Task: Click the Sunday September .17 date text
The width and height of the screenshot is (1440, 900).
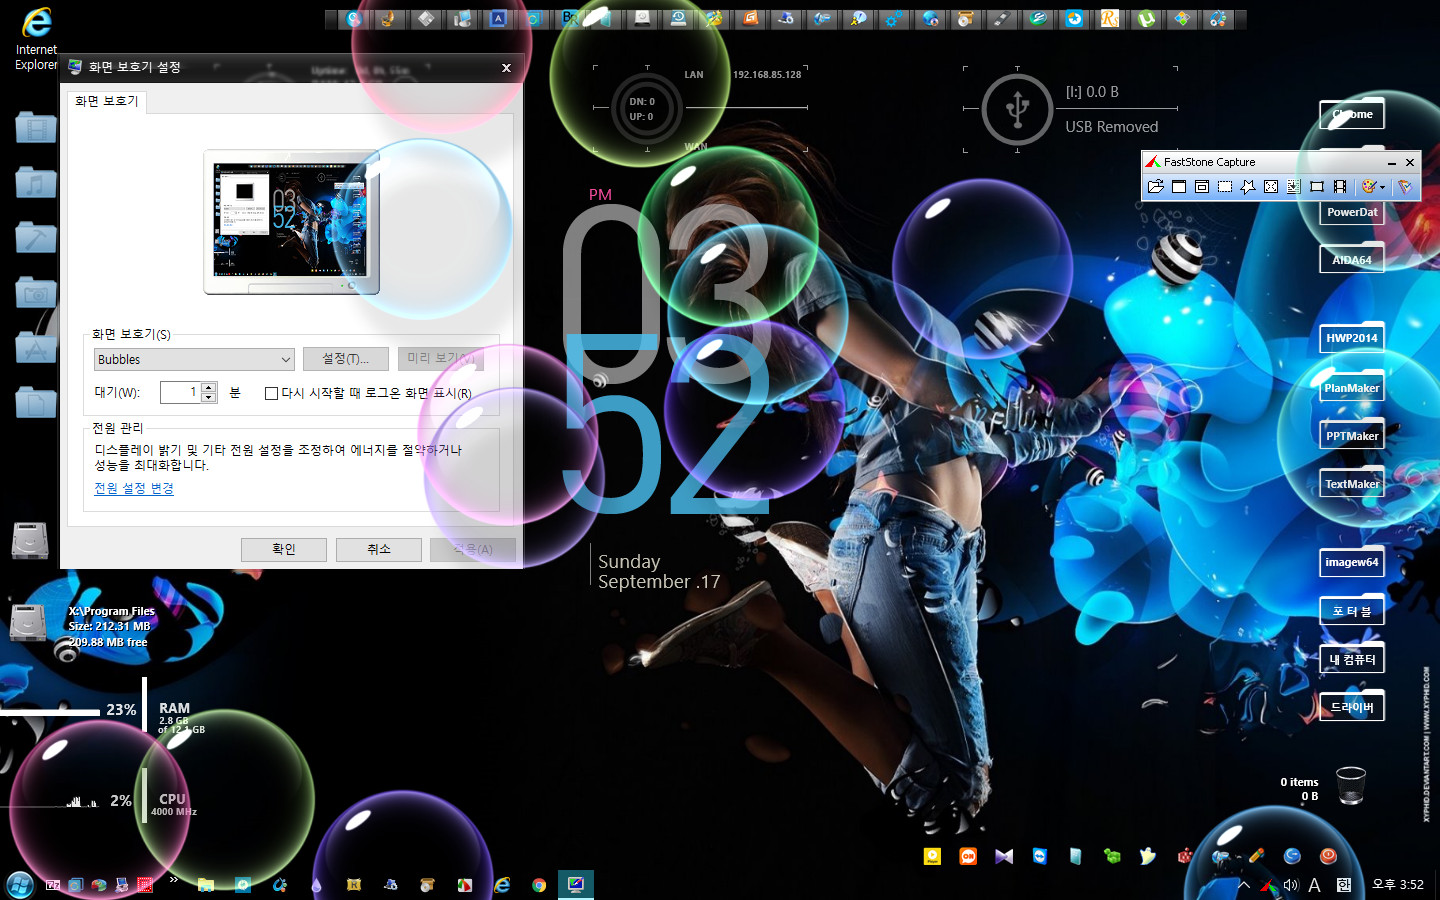Action: (659, 572)
